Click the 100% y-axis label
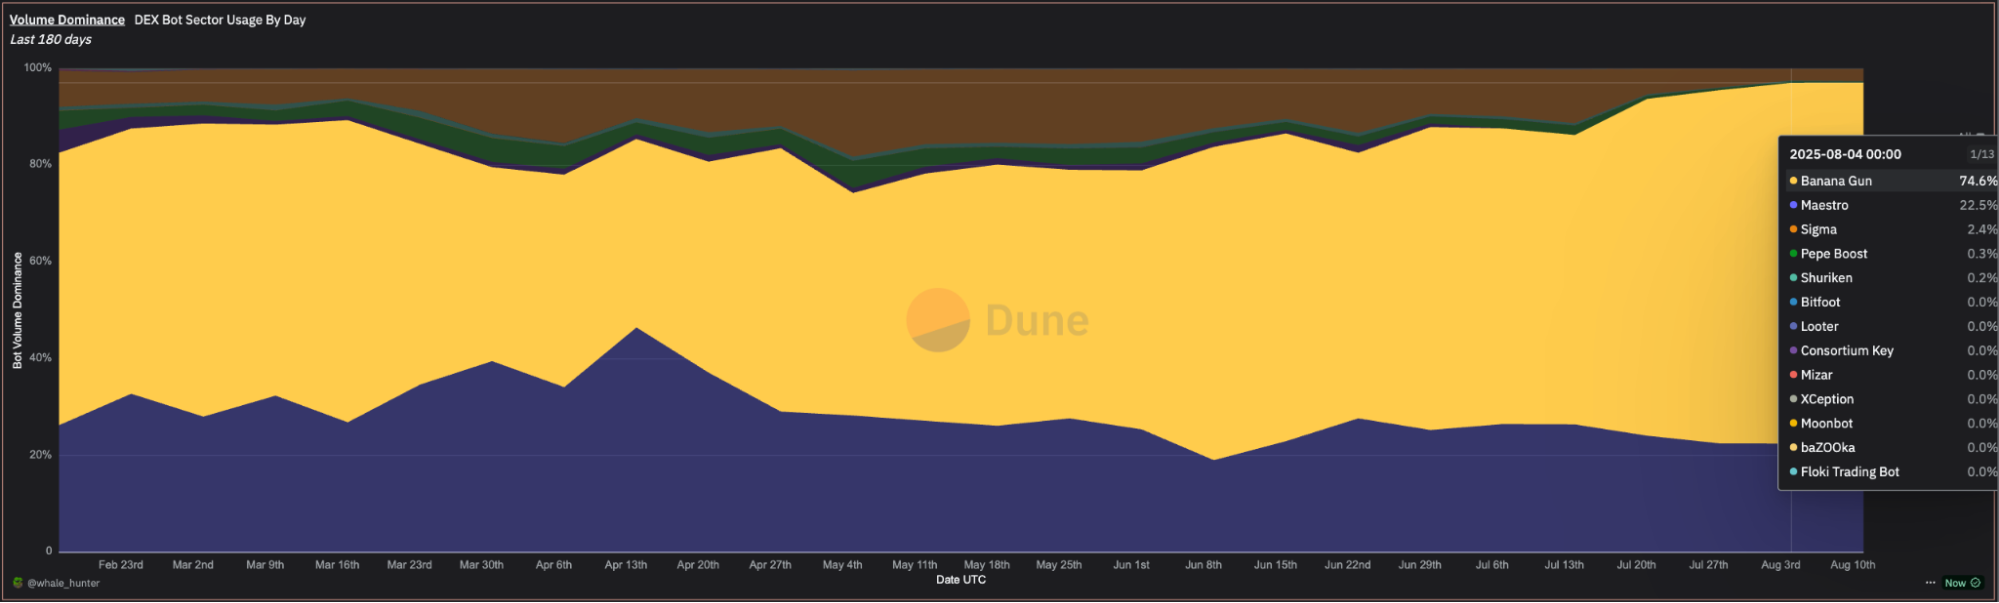 (x=38, y=68)
